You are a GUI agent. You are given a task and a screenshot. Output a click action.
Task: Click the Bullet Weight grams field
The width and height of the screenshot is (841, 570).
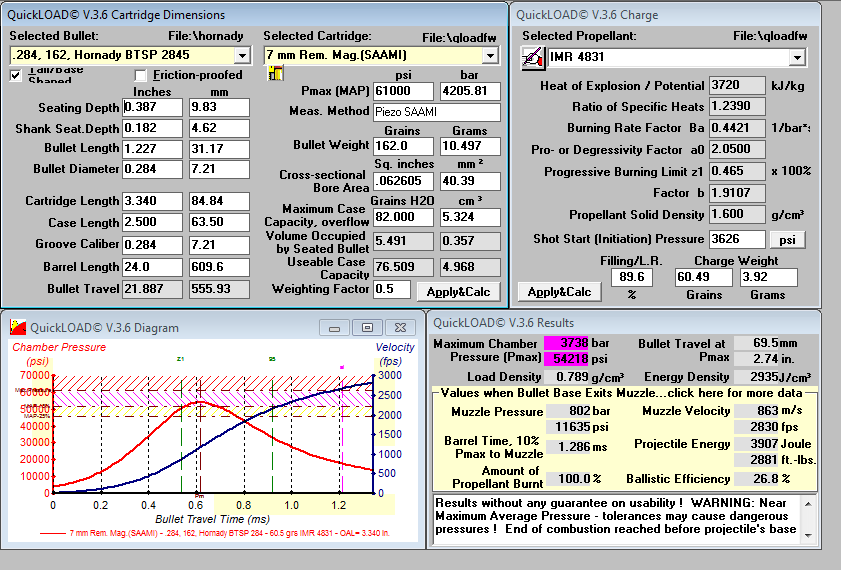470,146
